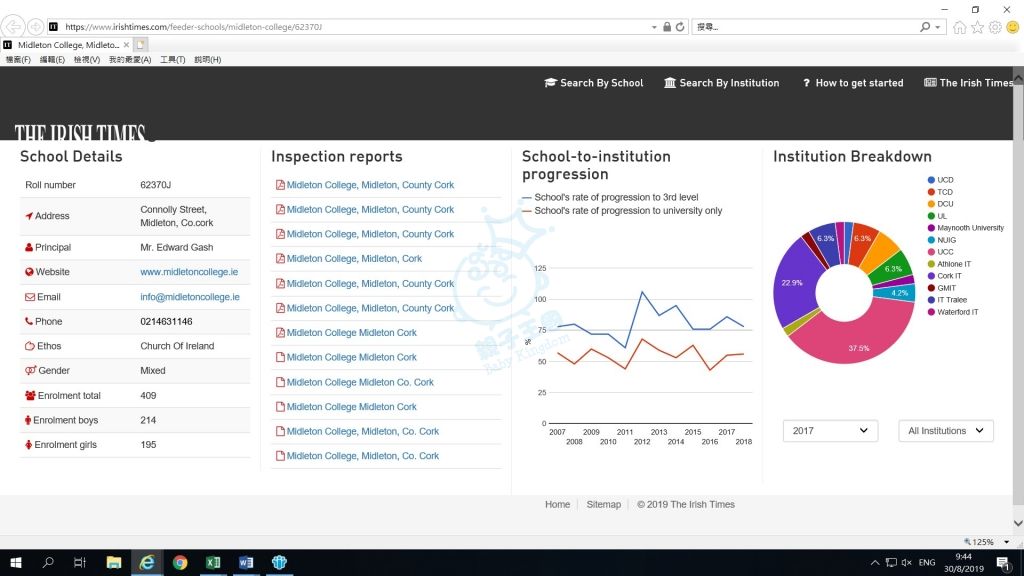Reload the page with refresh icon
Viewport: 1024px width, 576px height.
click(x=680, y=27)
